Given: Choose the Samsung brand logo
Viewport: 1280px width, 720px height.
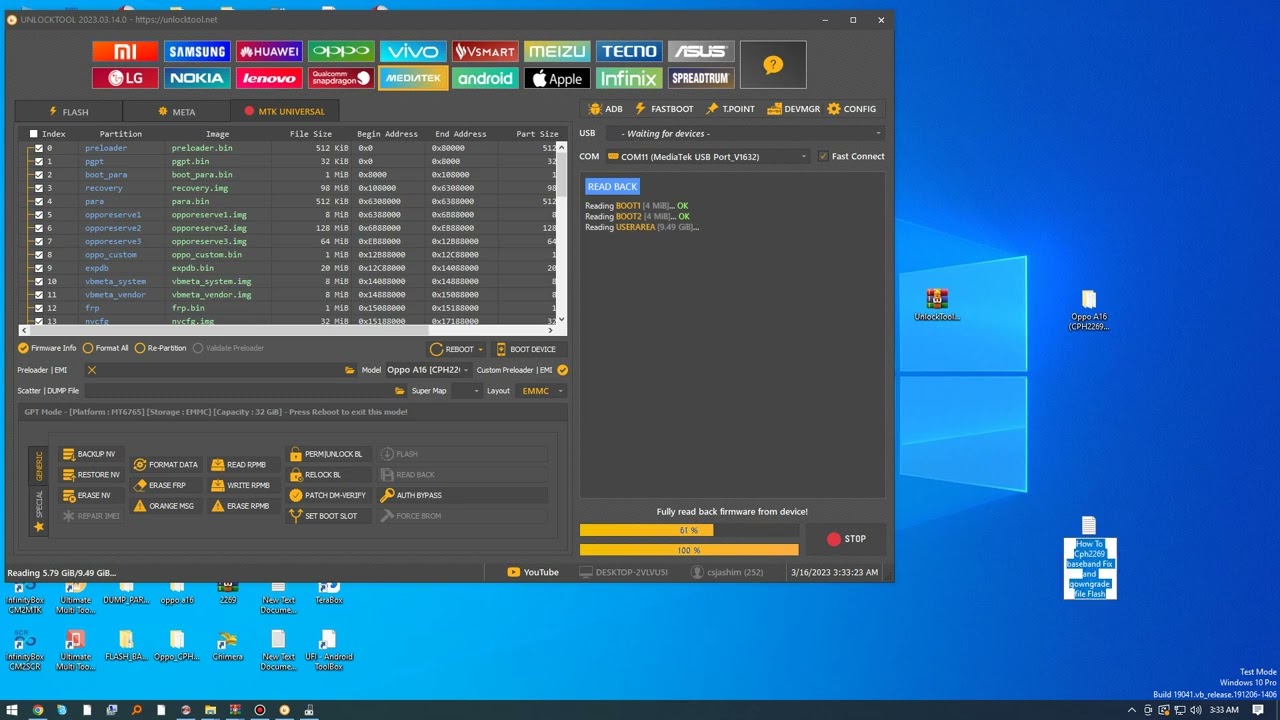Looking at the screenshot, I should 197,52.
